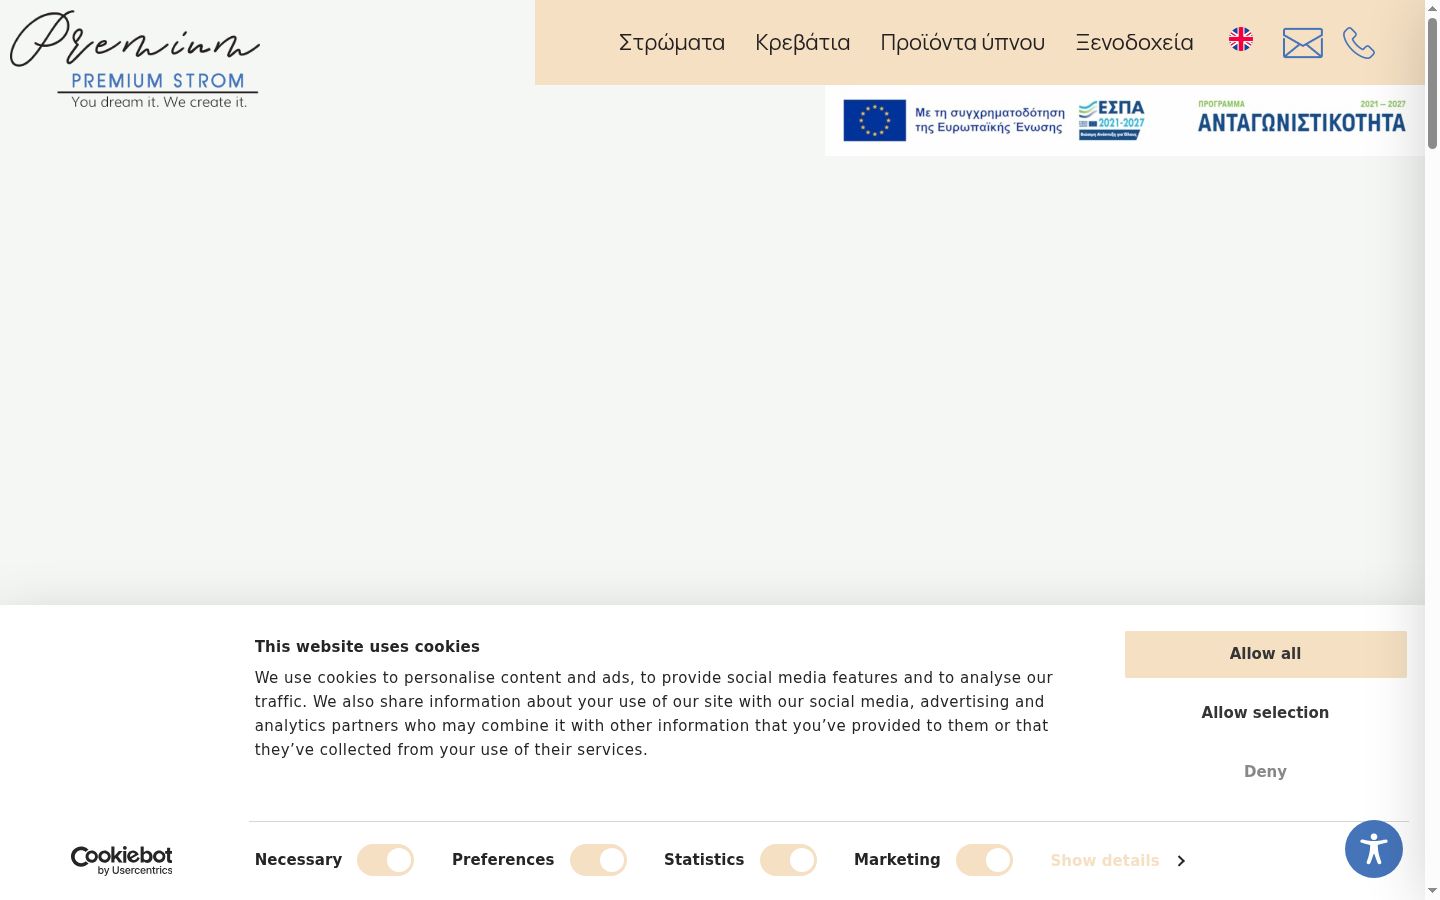Click the scrollbar down arrow
The width and height of the screenshot is (1440, 900).
1432,890
